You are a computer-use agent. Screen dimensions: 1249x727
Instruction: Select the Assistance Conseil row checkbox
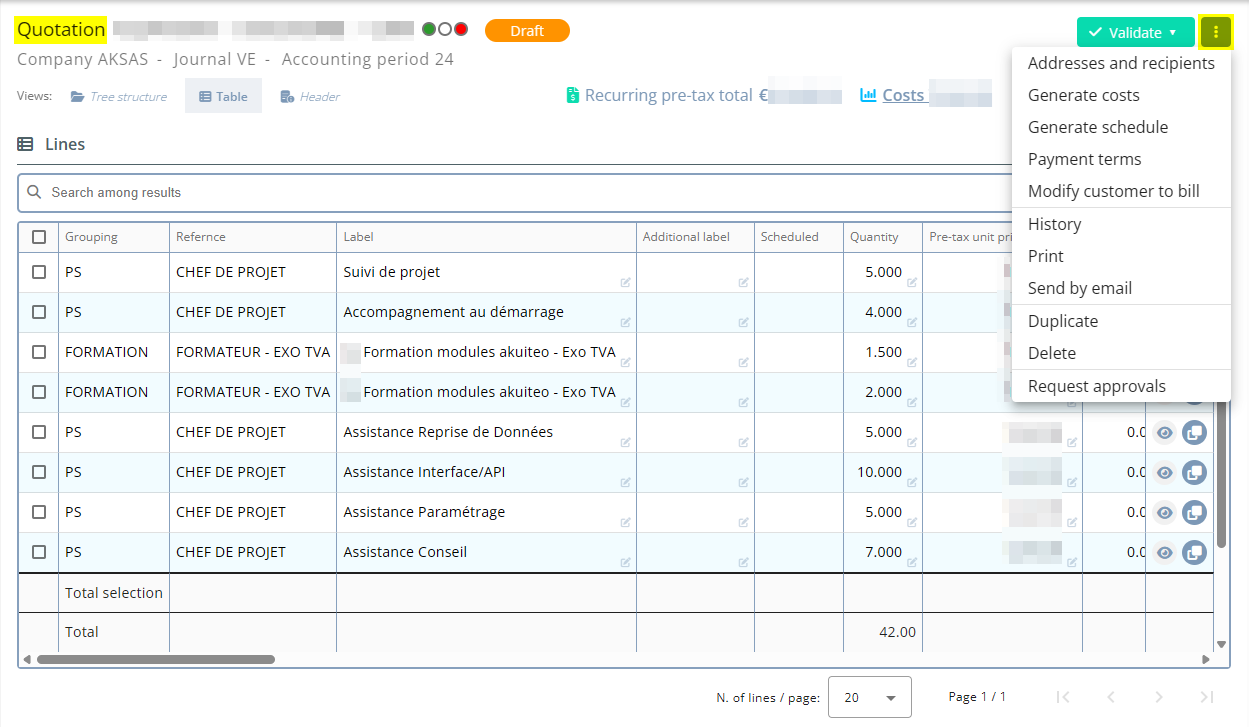point(39,552)
